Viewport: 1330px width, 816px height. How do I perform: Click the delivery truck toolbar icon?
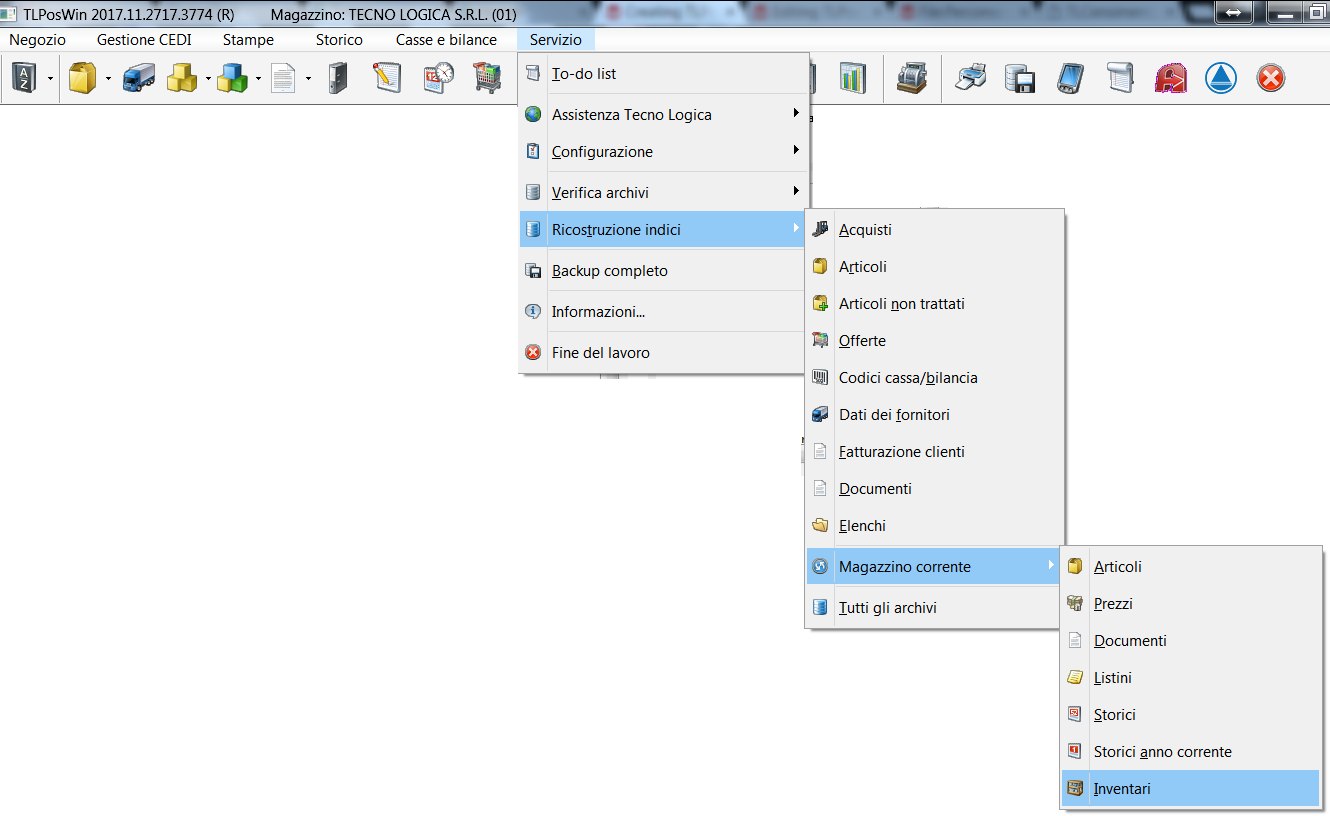[x=138, y=79]
